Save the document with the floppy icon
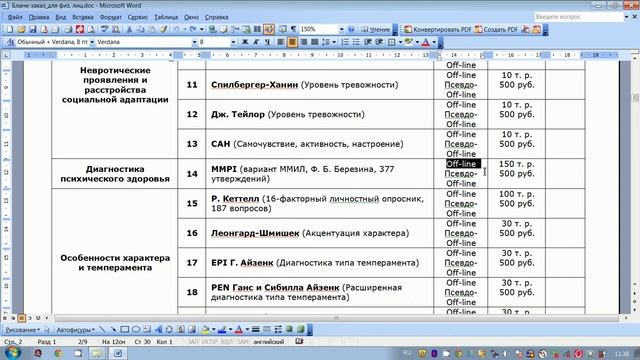 pyautogui.click(x=33, y=29)
